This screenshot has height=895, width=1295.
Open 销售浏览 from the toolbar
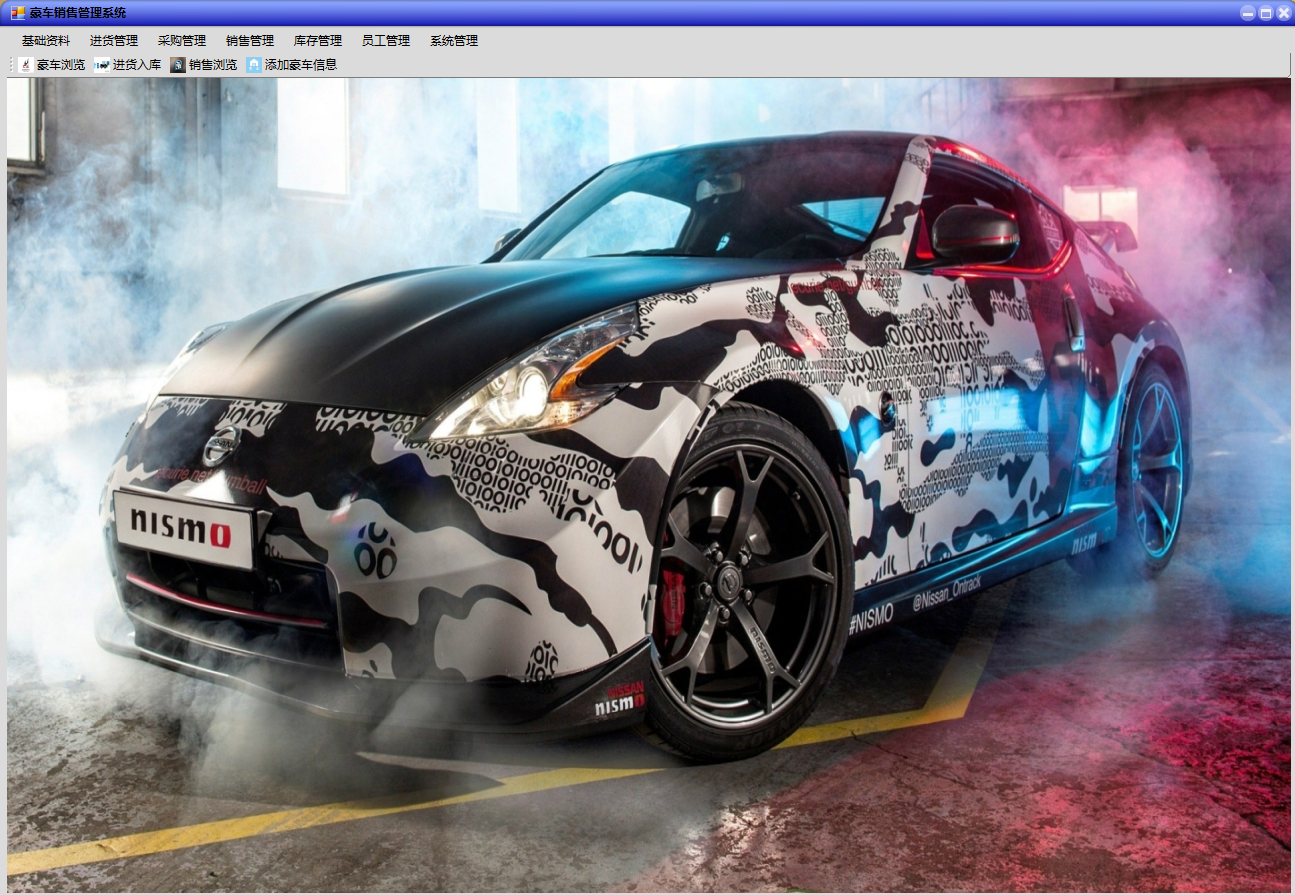(x=204, y=65)
